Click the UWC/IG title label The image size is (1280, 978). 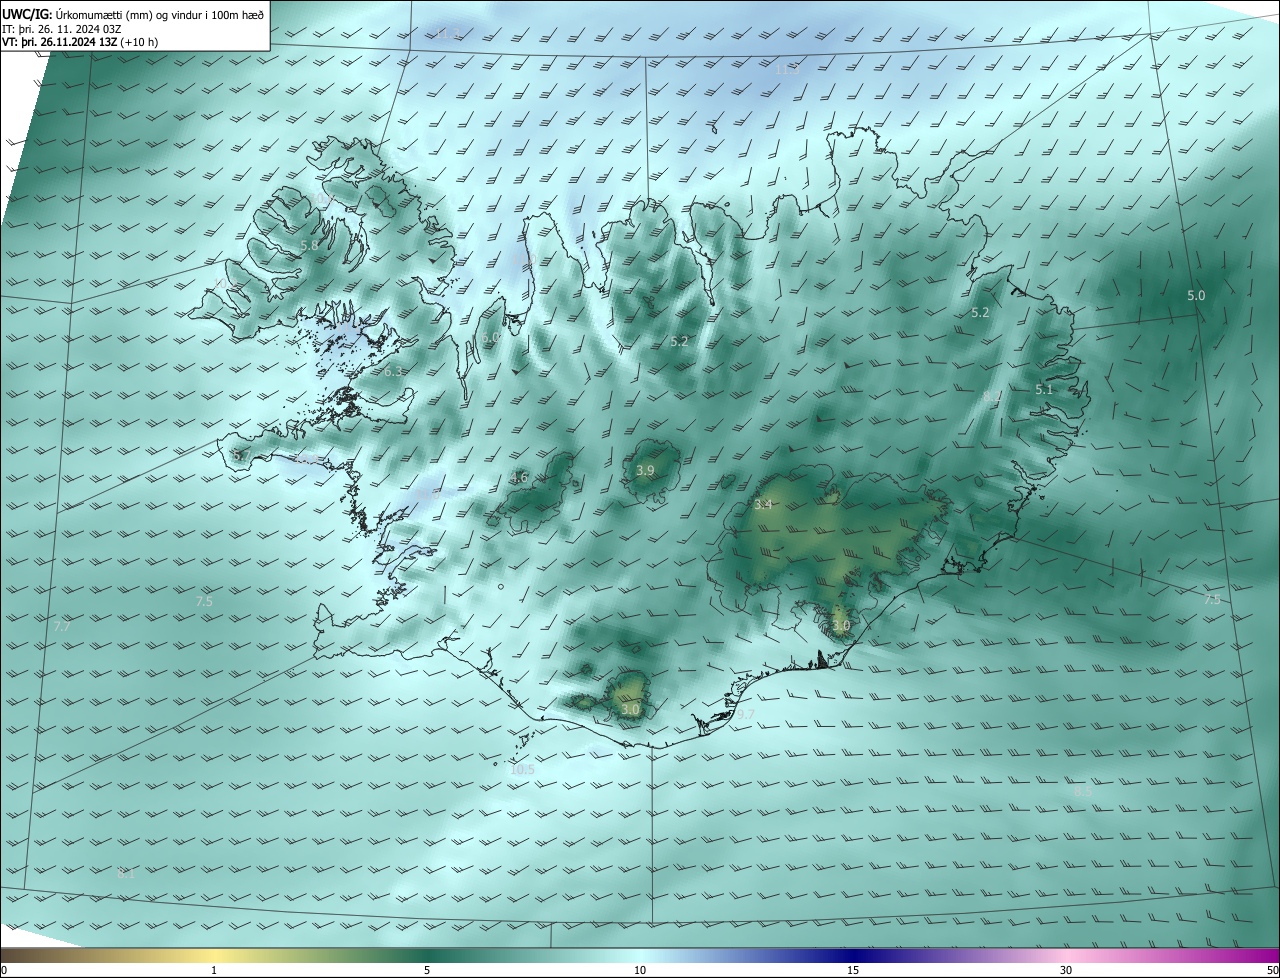coord(27,14)
